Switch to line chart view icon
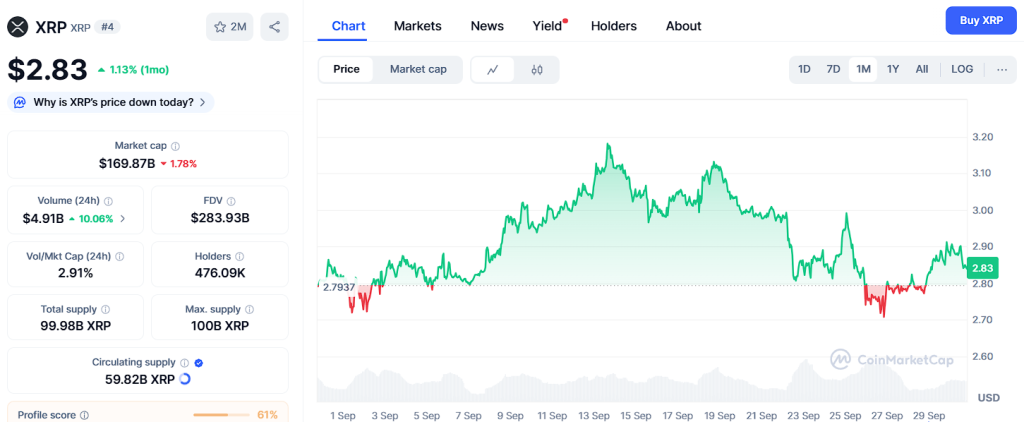The height and width of the screenshot is (422, 1024). (493, 70)
